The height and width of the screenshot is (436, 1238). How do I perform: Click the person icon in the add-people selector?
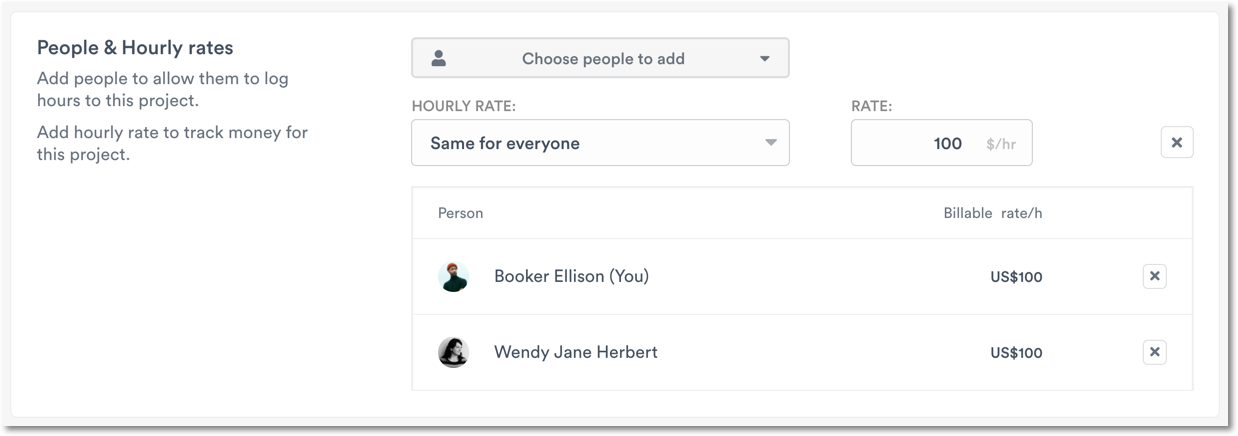(x=438, y=58)
